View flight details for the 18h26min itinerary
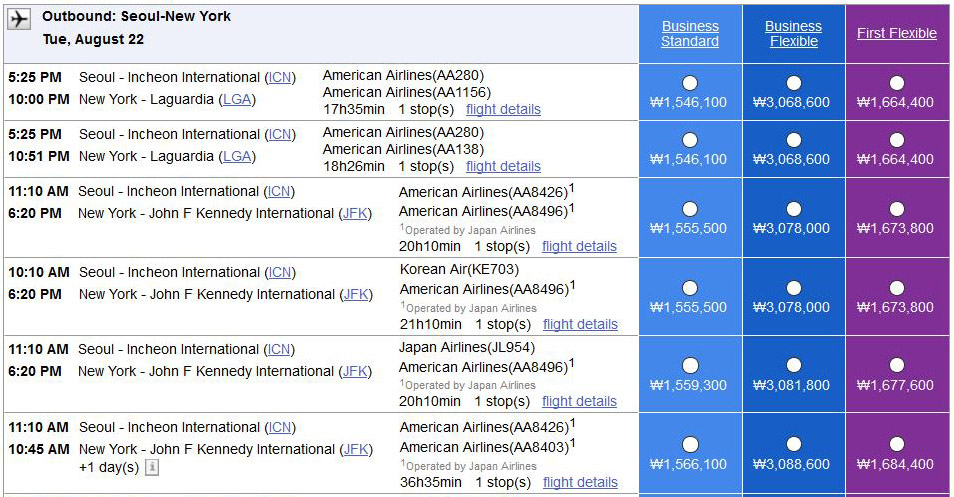954x497 pixels. coord(503,167)
